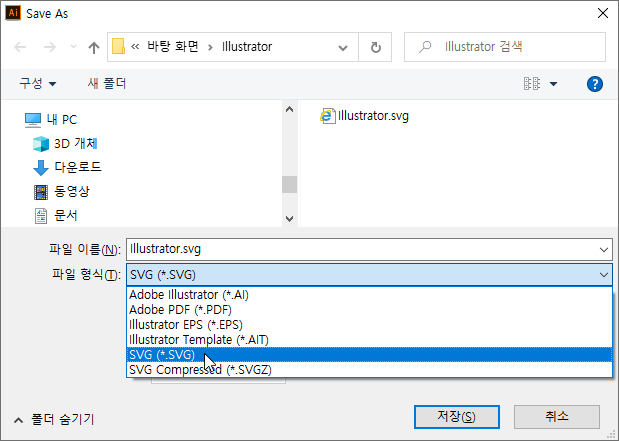Click the refresh address bar icon
619x441 pixels.
point(375,47)
